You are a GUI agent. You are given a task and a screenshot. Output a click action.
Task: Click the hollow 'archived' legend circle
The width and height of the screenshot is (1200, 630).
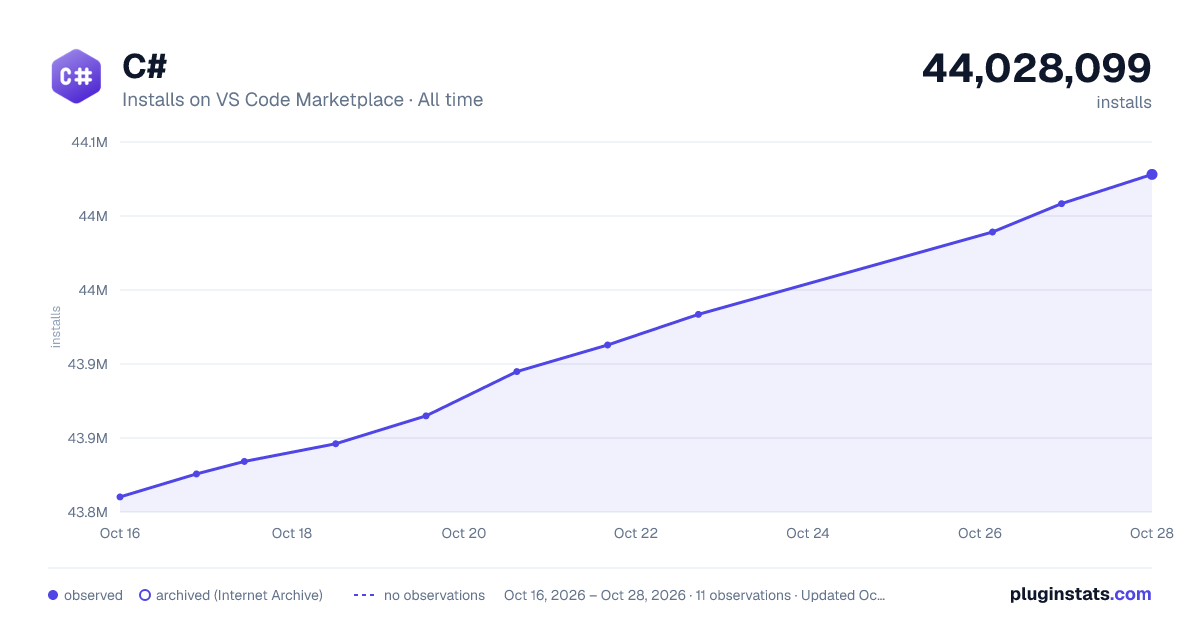[145, 595]
